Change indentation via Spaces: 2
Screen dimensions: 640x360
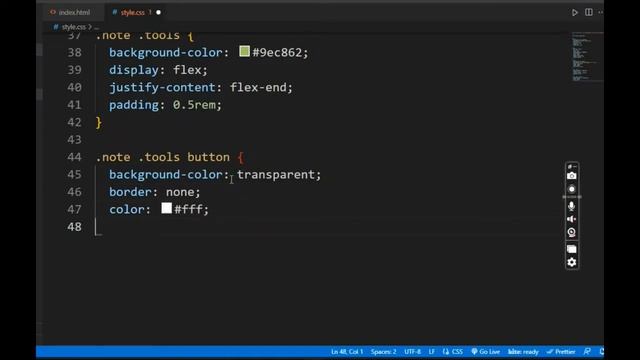coord(383,352)
